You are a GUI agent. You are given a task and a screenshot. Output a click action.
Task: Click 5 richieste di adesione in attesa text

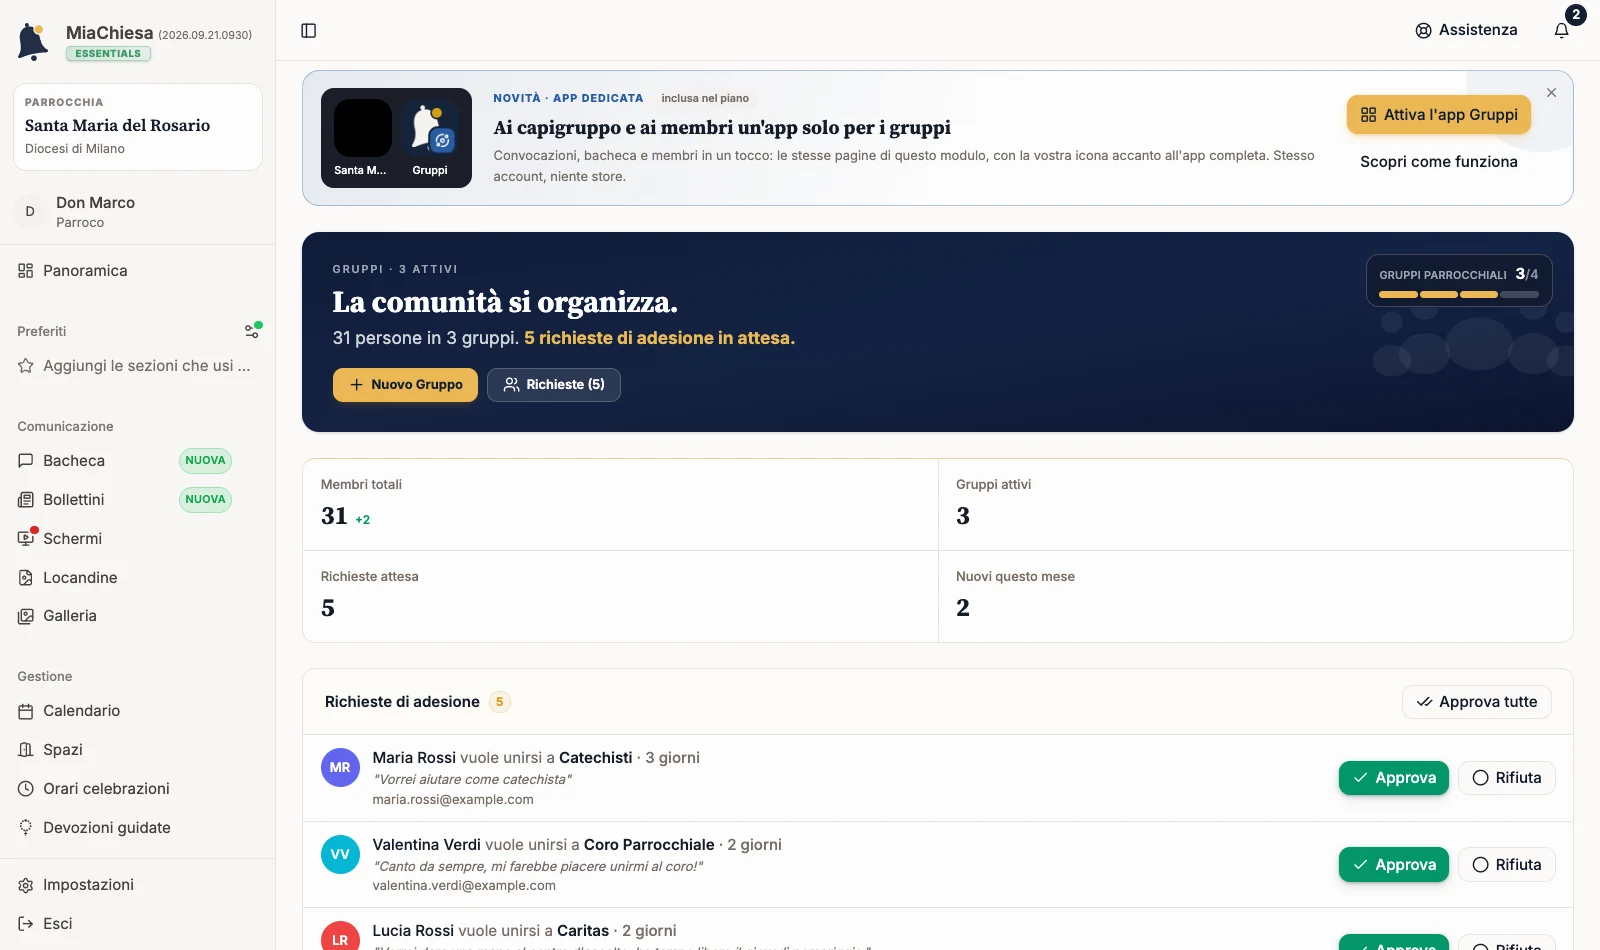click(659, 338)
